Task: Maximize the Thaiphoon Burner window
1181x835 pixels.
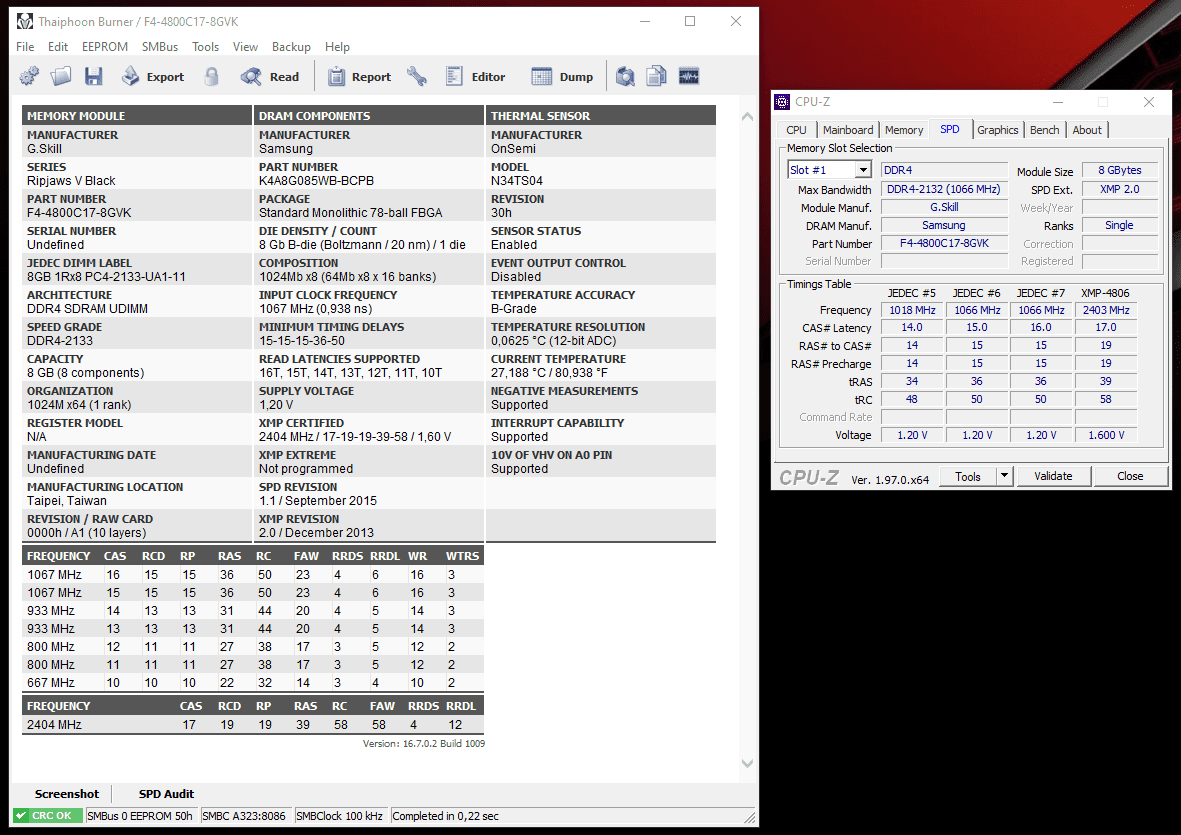Action: click(x=690, y=21)
